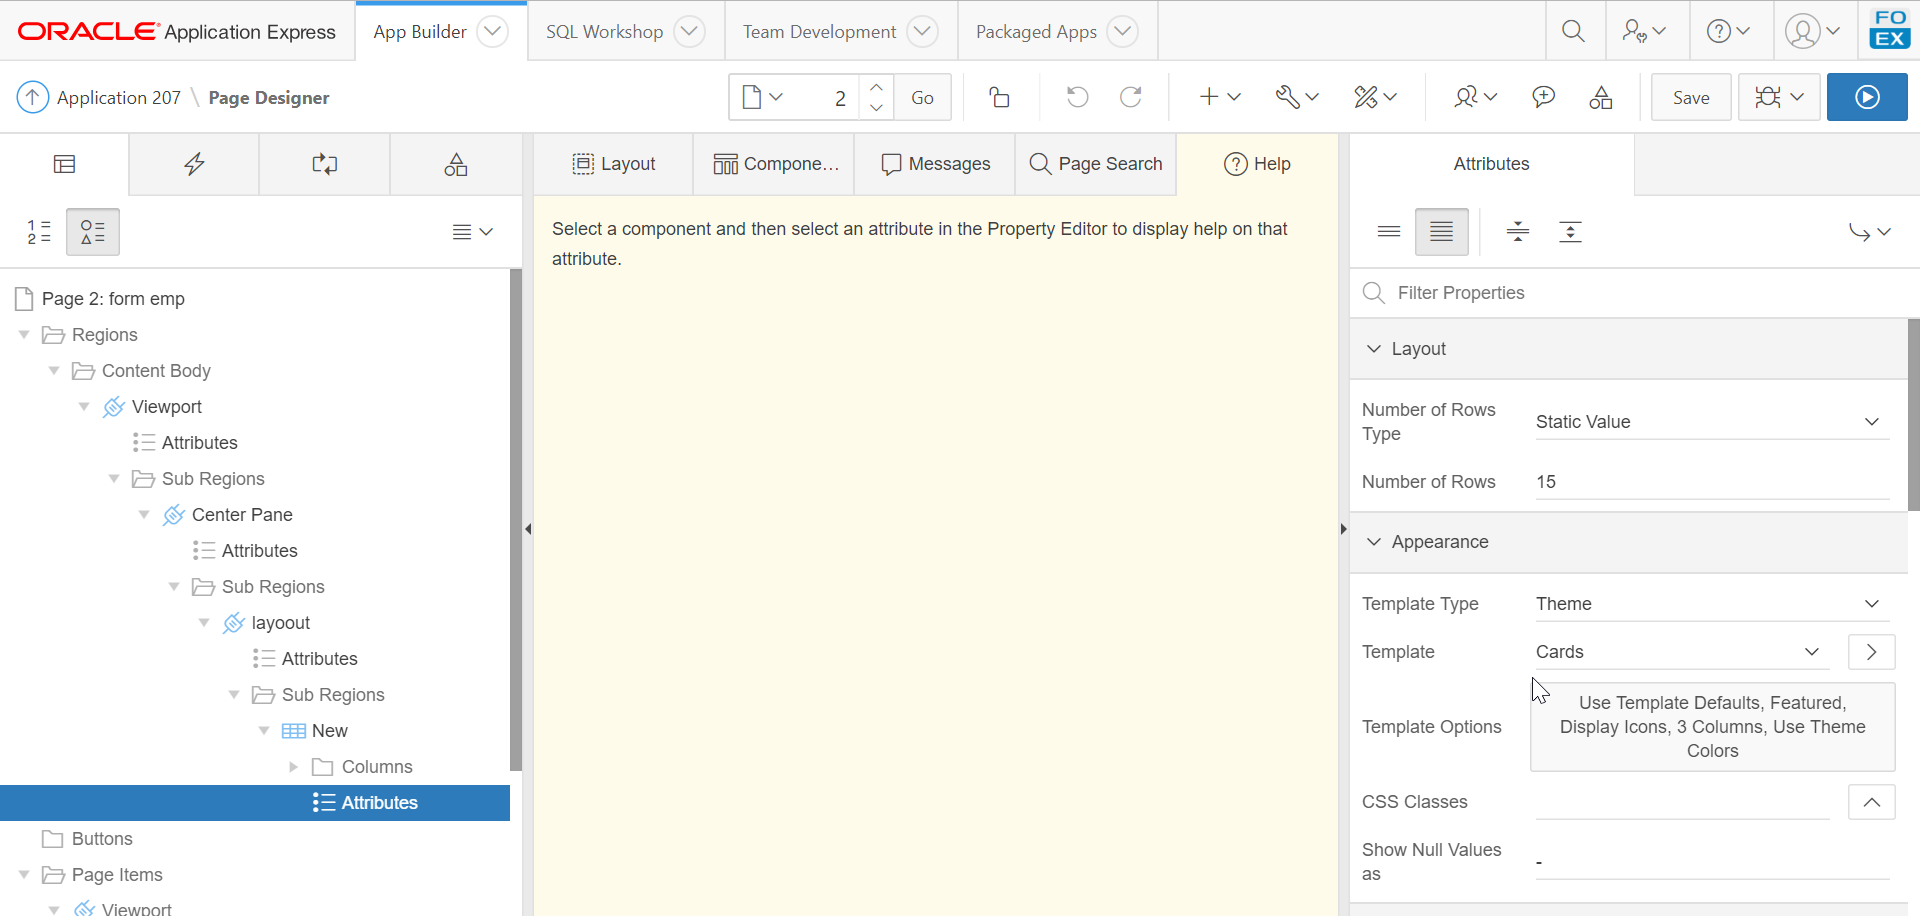This screenshot has height=916, width=1920.
Task: Toggle Show All properties view
Action: click(1441, 231)
